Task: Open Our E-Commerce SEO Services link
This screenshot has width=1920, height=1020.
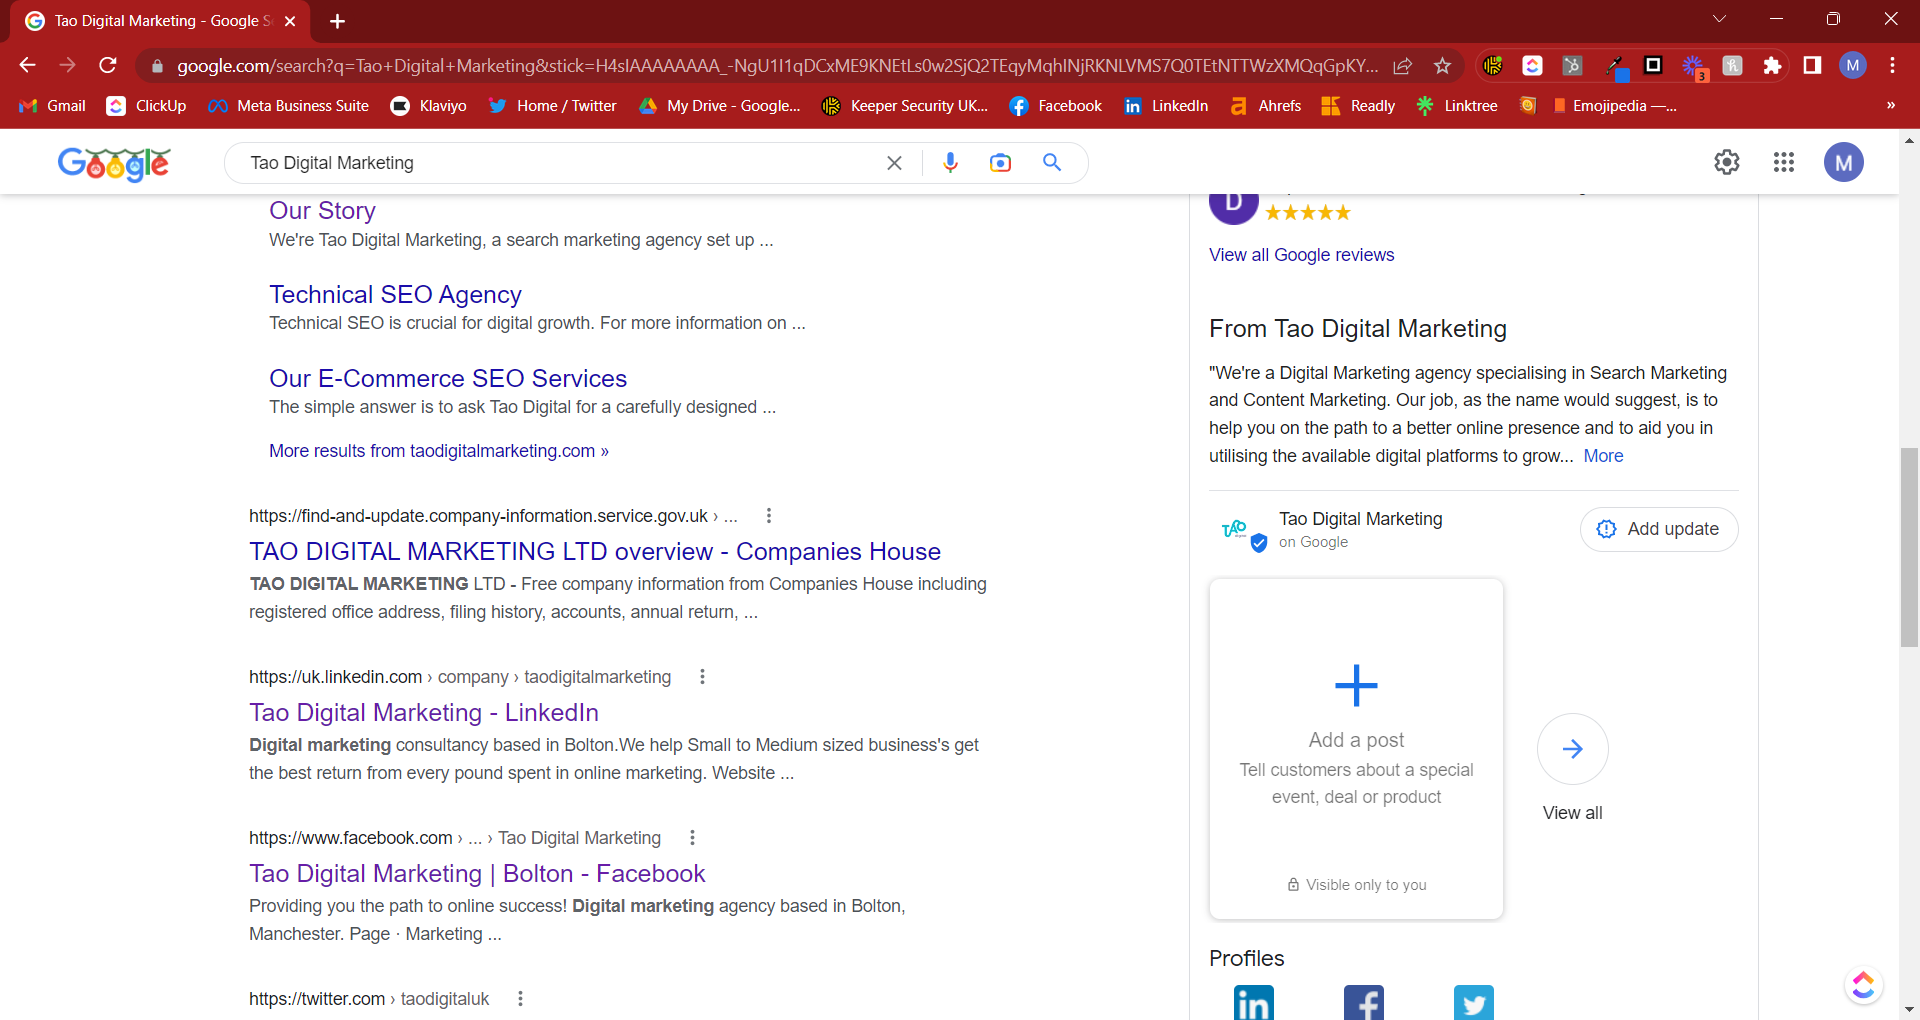Action: 448,378
